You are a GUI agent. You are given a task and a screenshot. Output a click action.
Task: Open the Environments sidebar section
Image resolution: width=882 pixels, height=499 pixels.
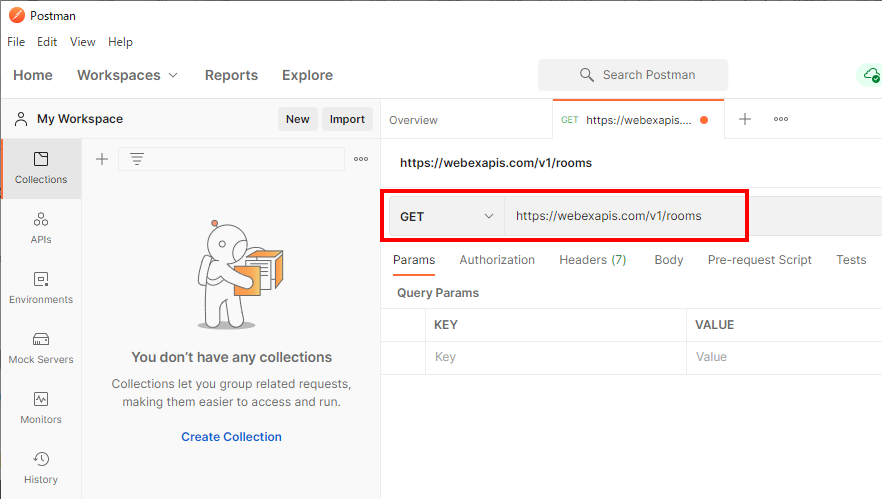pyautogui.click(x=41, y=288)
